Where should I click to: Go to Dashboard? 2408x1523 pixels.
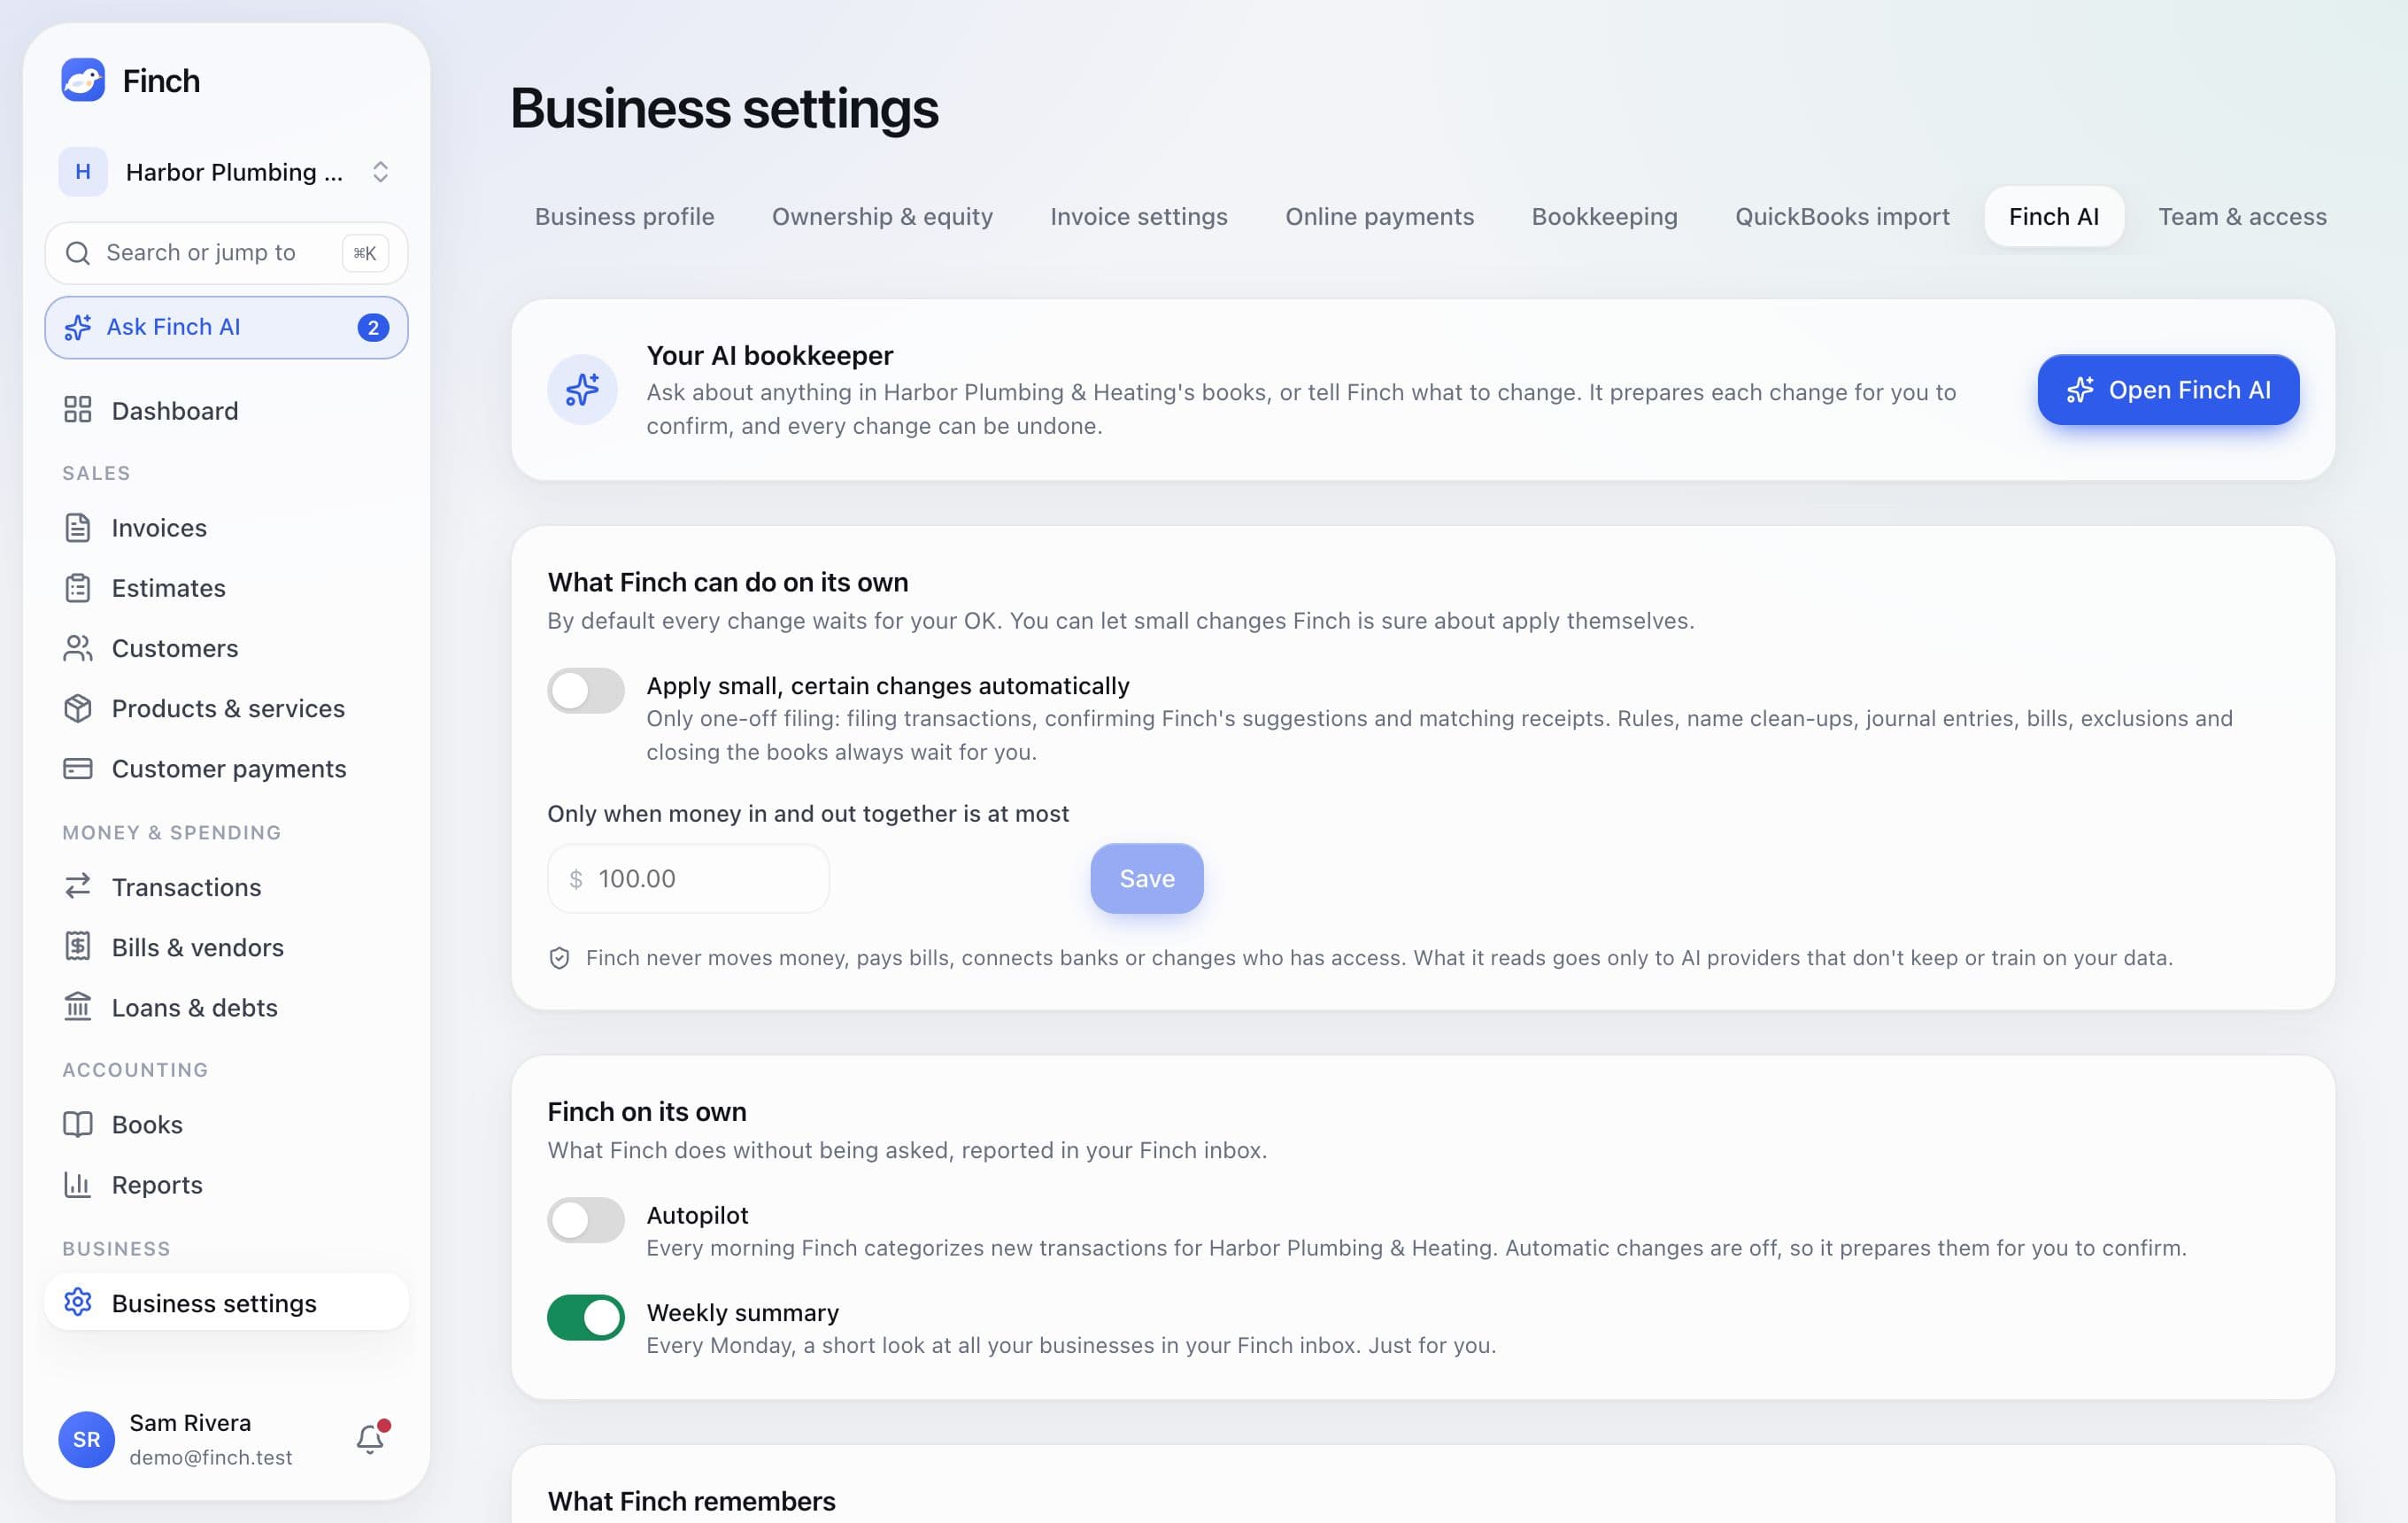227,410
